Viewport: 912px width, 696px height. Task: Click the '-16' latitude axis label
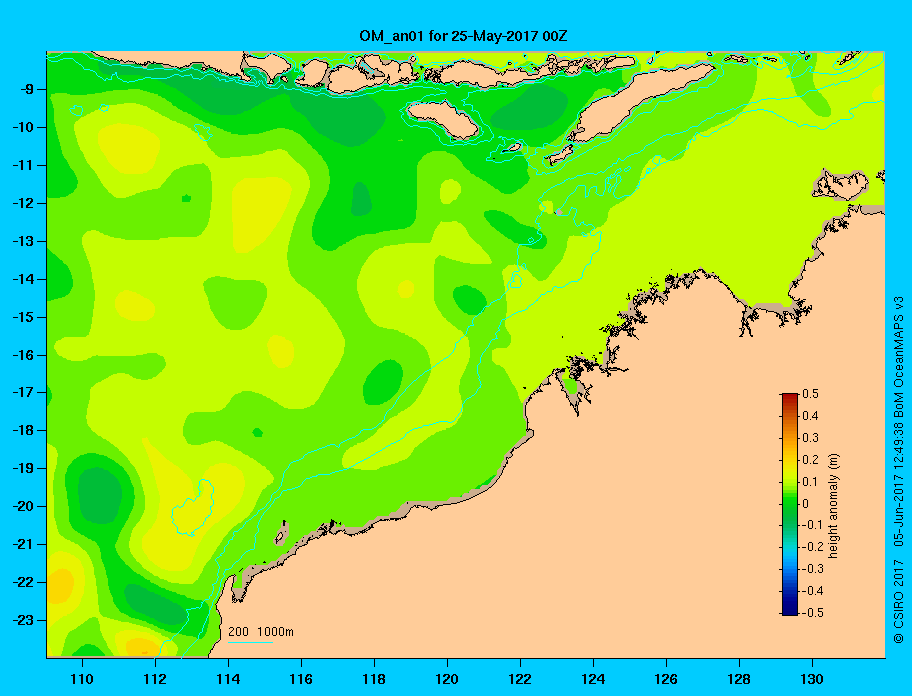pyautogui.click(x=23, y=355)
